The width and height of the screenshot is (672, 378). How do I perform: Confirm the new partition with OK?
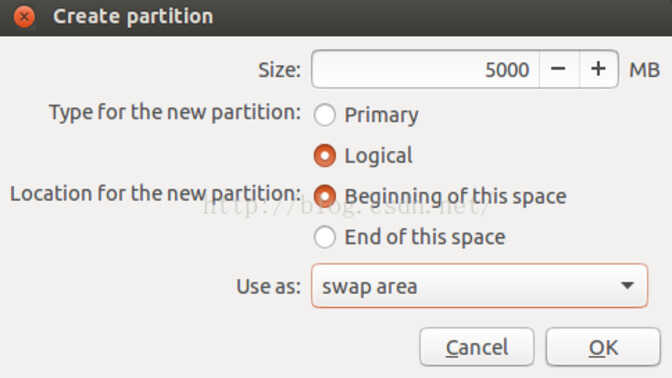click(603, 347)
